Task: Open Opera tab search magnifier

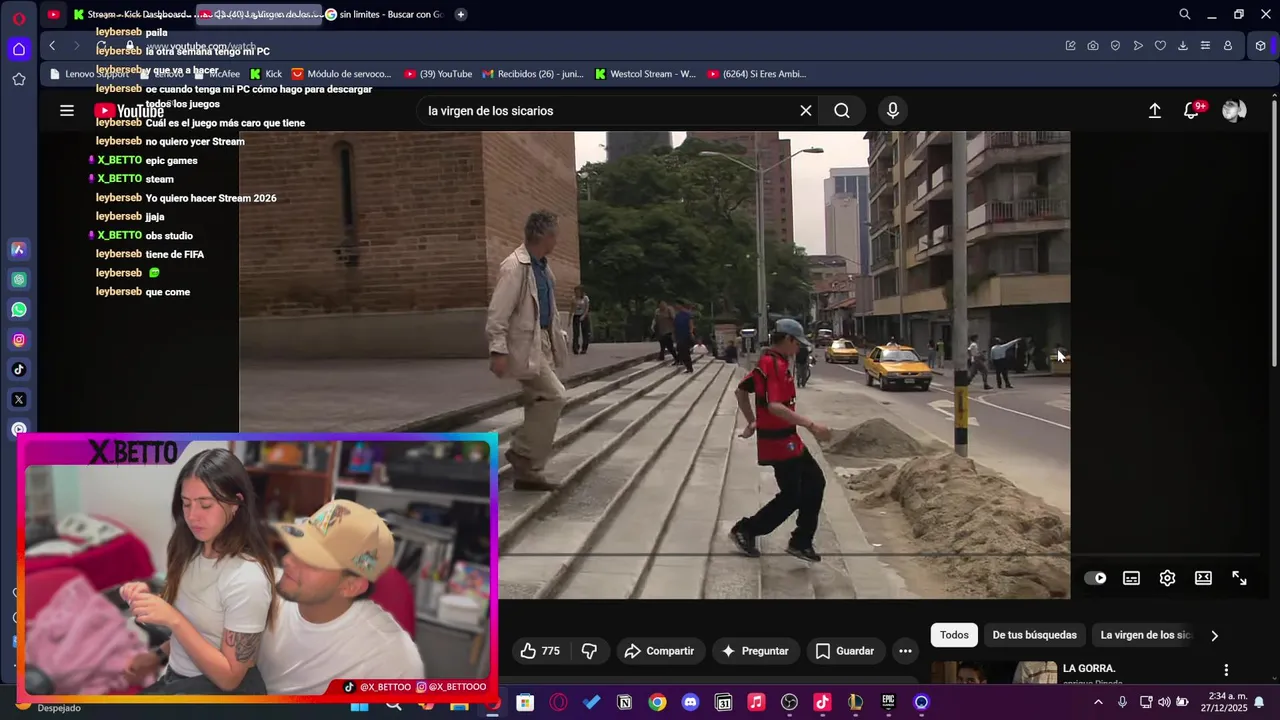Action: click(x=1185, y=14)
